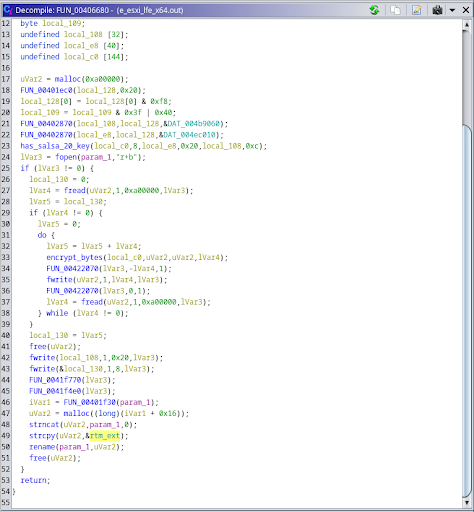Click fread on line 37
The image size is (474, 512).
tap(92, 302)
